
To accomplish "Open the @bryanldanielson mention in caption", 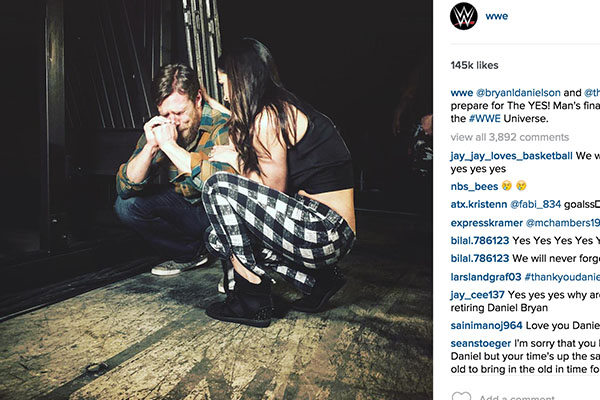I will 518,93.
